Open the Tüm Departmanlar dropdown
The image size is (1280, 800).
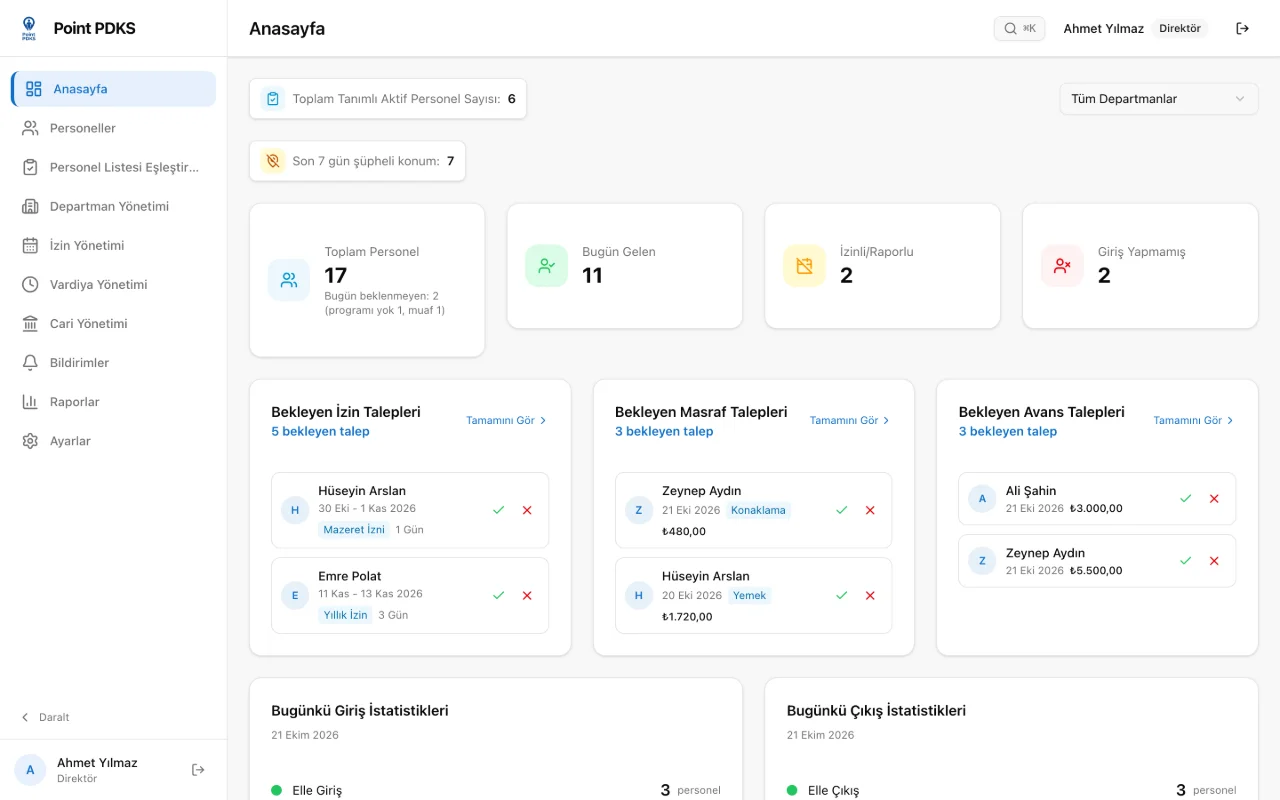click(1159, 99)
